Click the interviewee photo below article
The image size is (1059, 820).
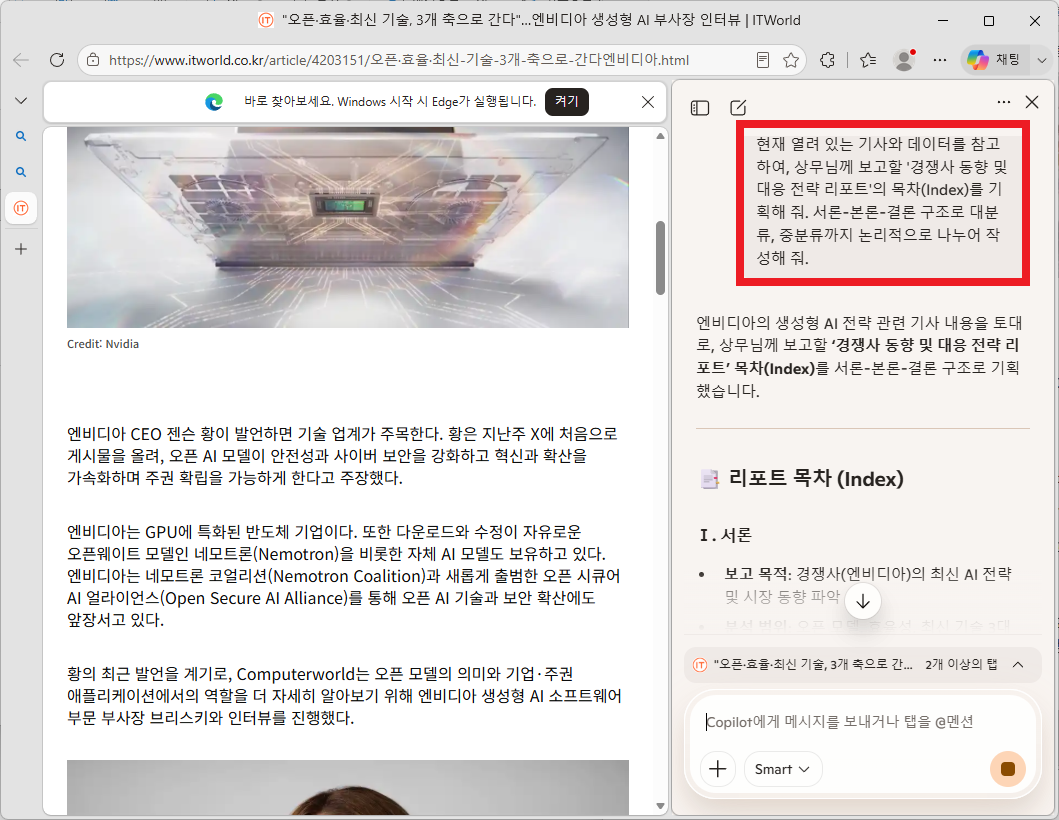[348, 788]
